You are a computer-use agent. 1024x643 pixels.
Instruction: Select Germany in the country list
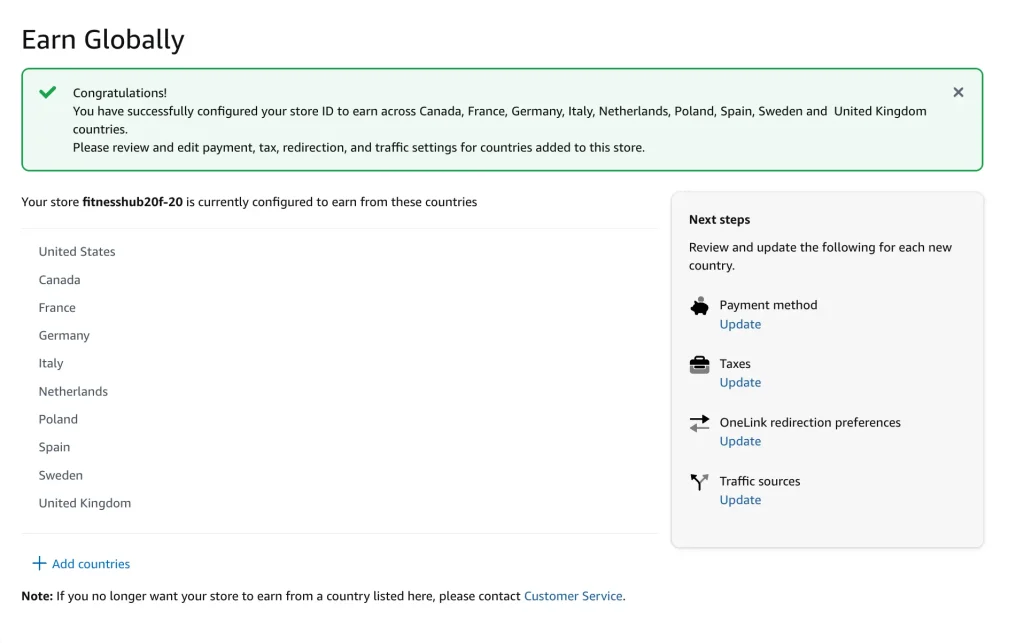pos(64,336)
